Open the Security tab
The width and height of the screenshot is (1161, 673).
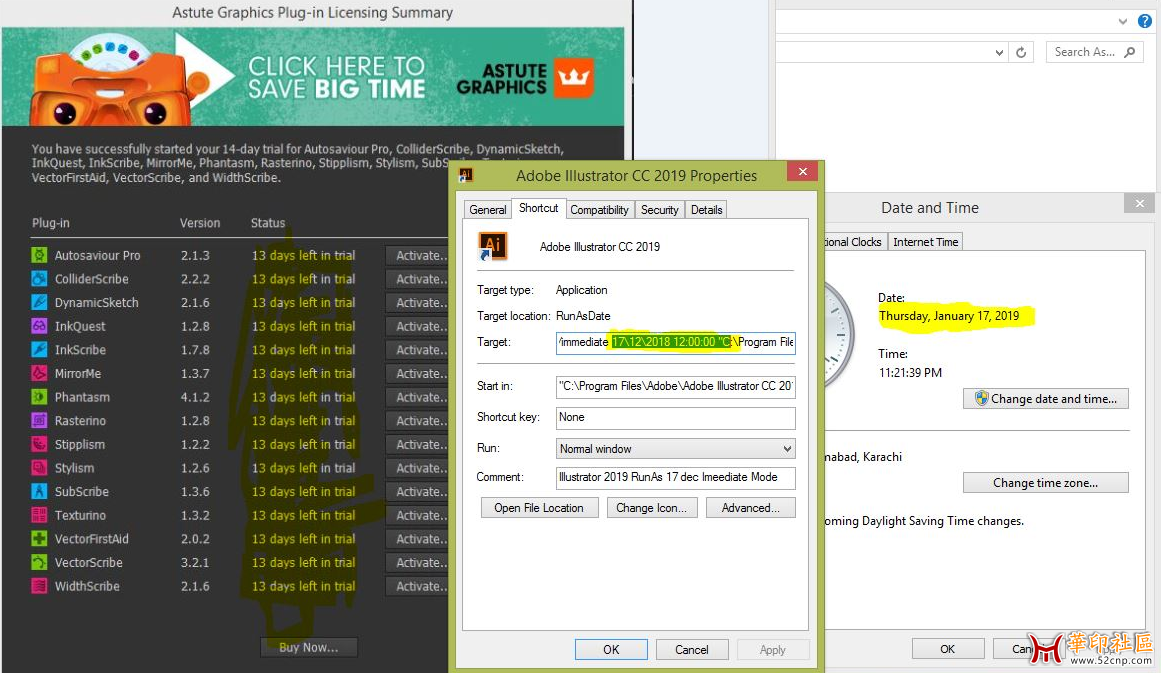660,210
